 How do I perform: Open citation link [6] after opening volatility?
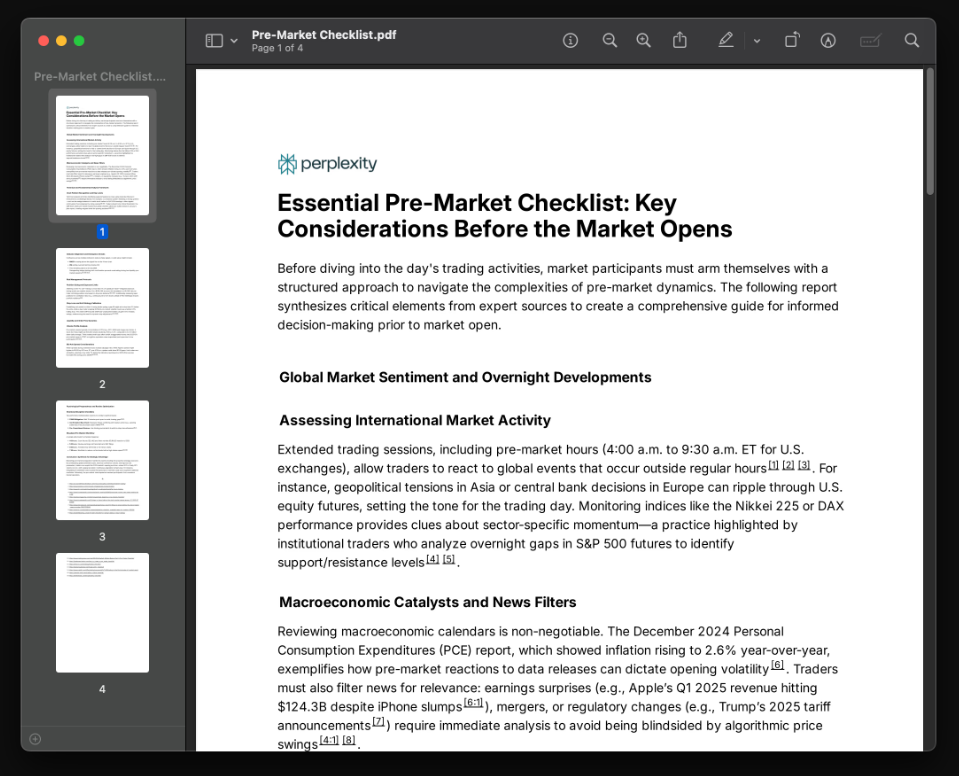pyautogui.click(x=777, y=665)
